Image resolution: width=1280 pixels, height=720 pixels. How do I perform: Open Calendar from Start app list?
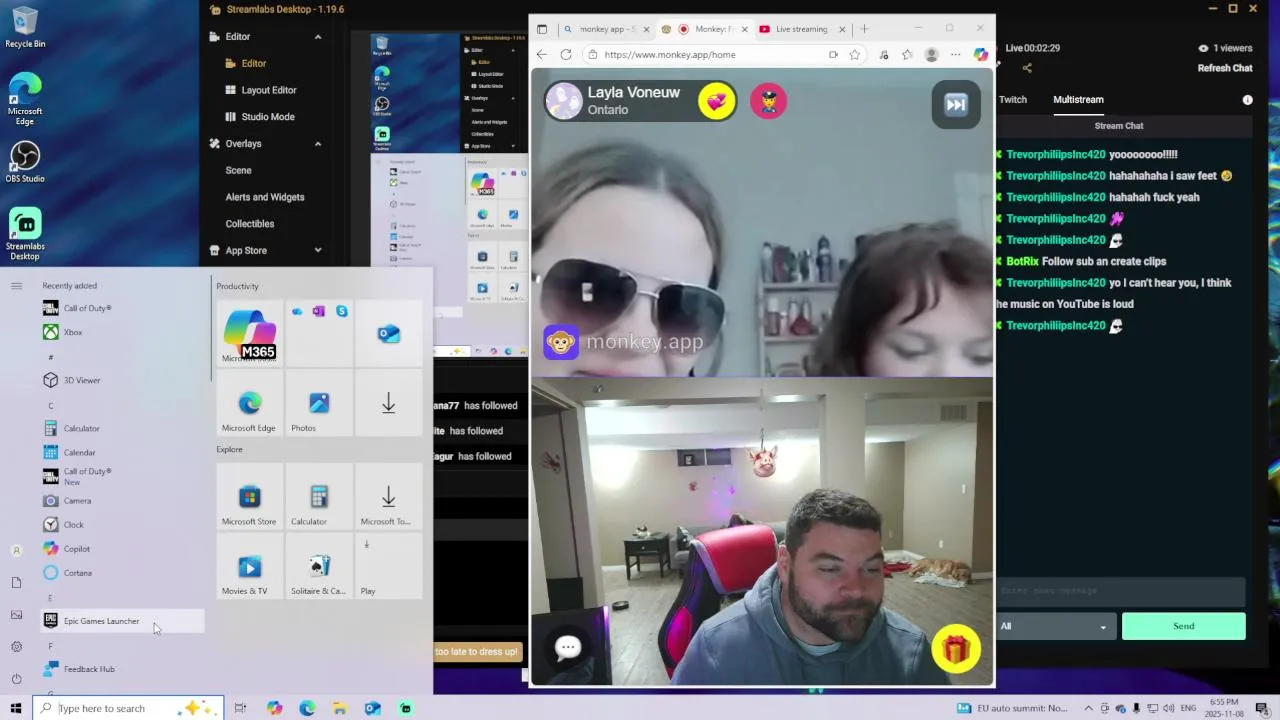(120, 452)
